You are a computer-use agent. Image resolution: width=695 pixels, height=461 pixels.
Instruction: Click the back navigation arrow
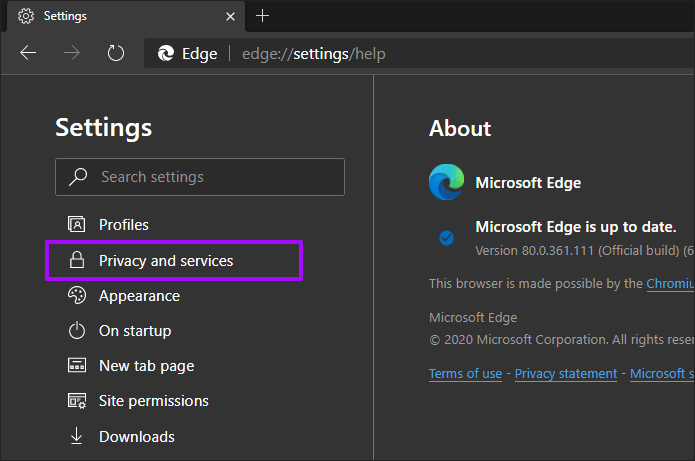tap(28, 53)
